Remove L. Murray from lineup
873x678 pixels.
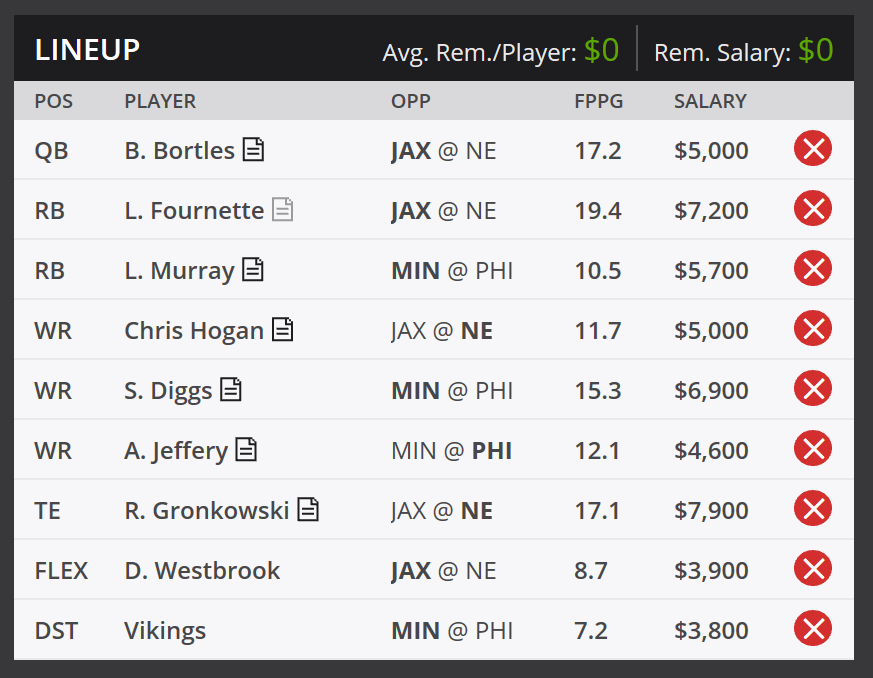(813, 269)
